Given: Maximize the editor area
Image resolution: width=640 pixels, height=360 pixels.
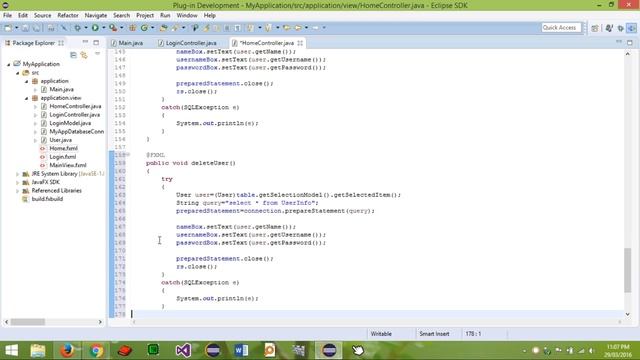Looking at the screenshot, I should (630, 42).
